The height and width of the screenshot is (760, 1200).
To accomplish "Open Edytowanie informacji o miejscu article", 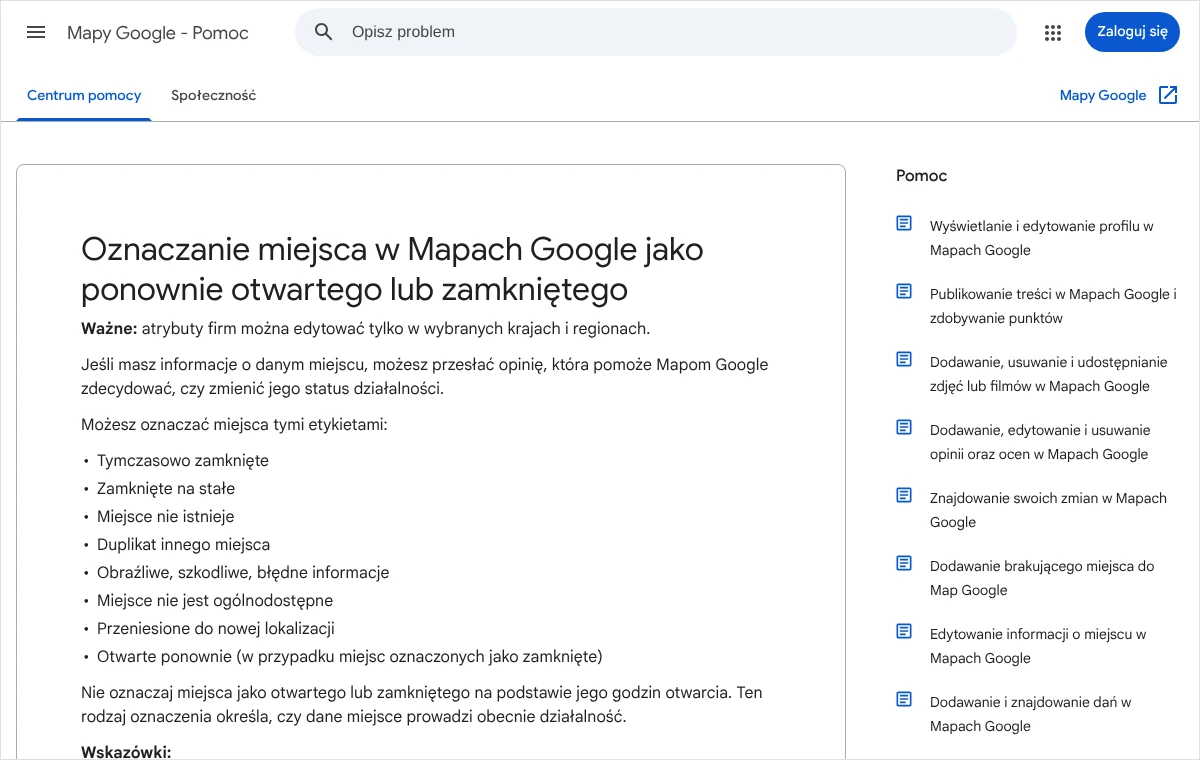I will pos(1038,646).
